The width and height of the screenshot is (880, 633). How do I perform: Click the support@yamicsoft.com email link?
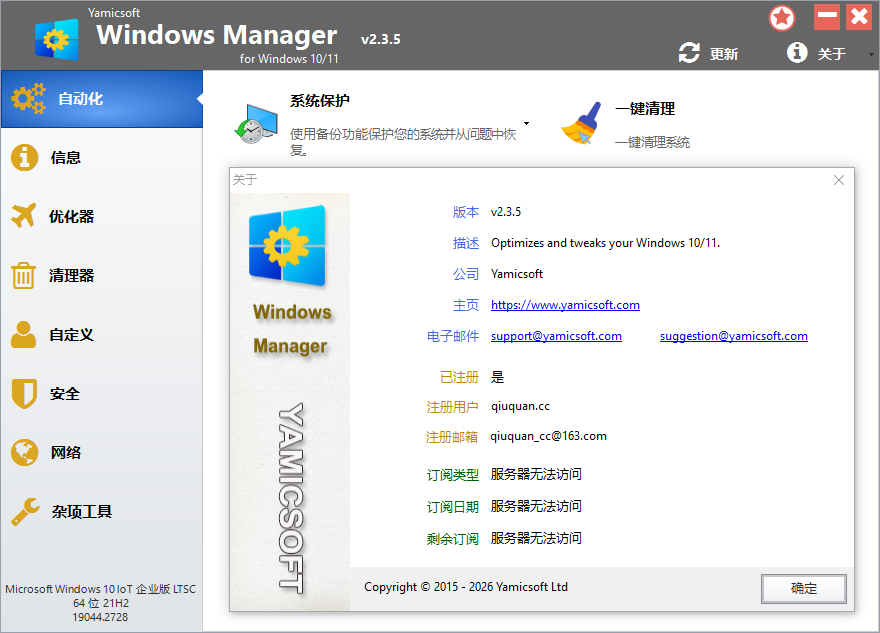[556, 336]
